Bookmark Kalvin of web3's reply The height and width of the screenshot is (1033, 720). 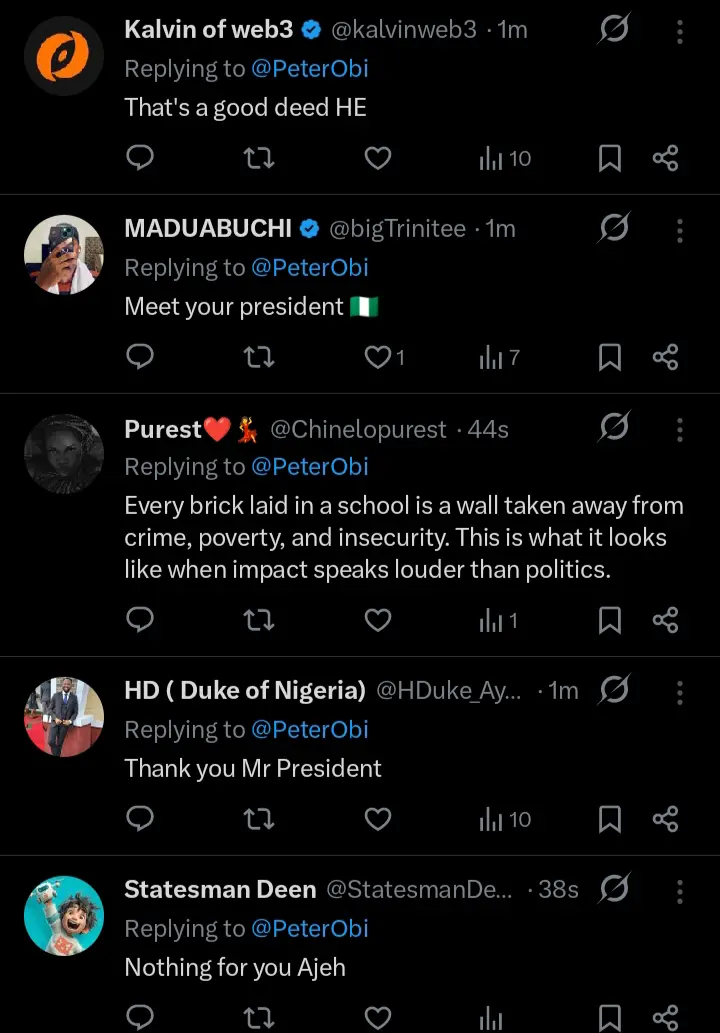pos(610,158)
